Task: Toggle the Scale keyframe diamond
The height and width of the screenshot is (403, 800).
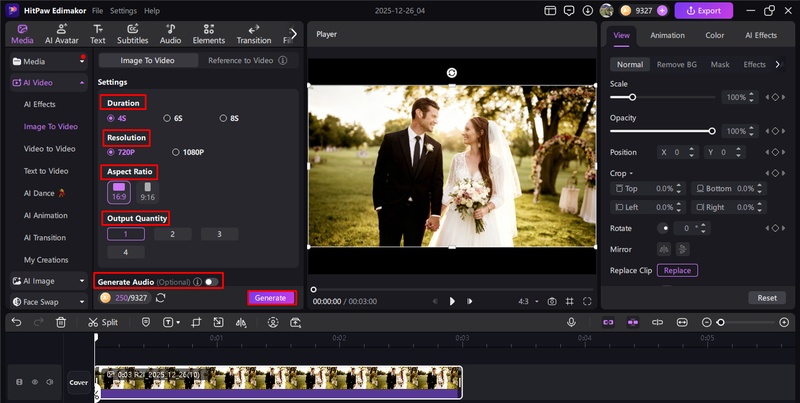Action: point(775,97)
